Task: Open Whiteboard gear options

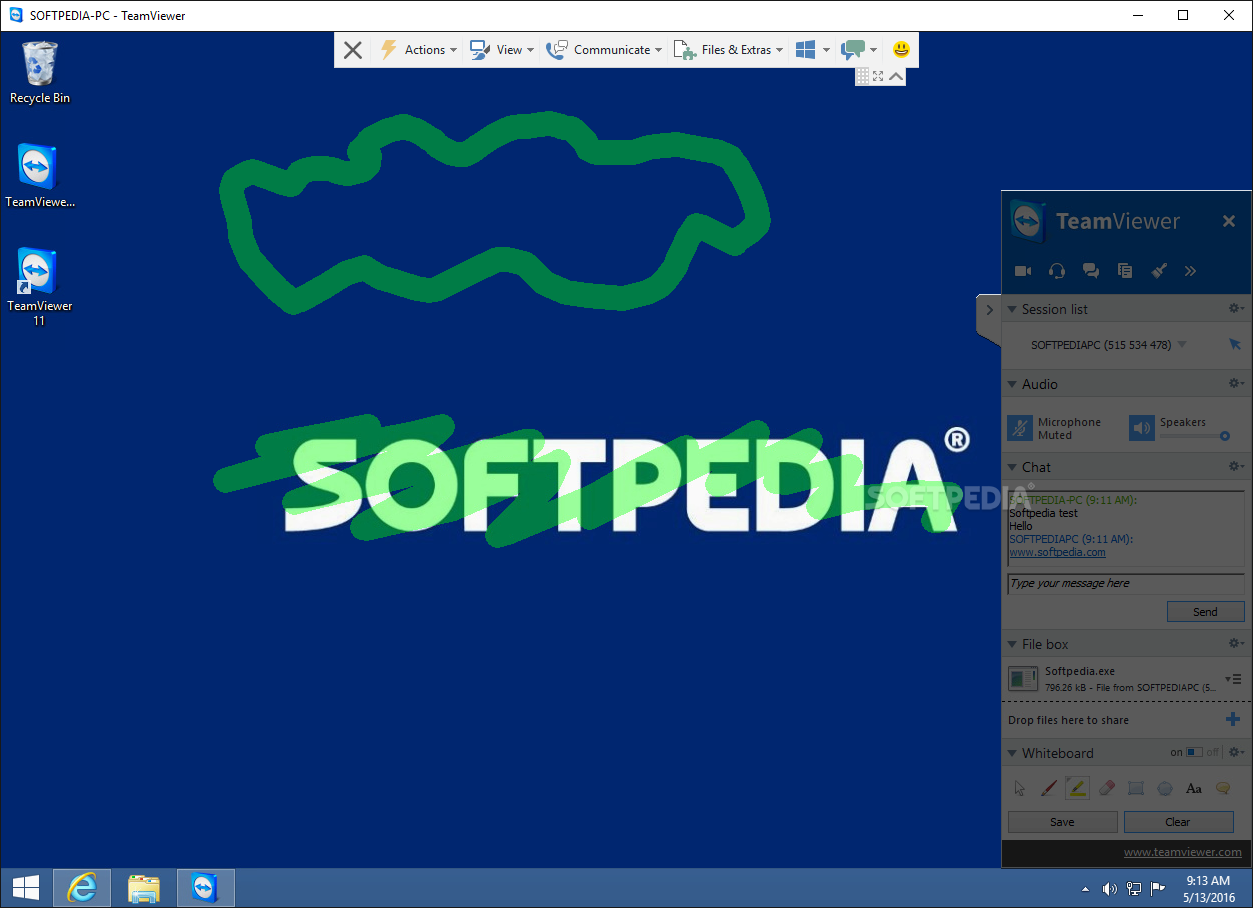Action: 1236,753
